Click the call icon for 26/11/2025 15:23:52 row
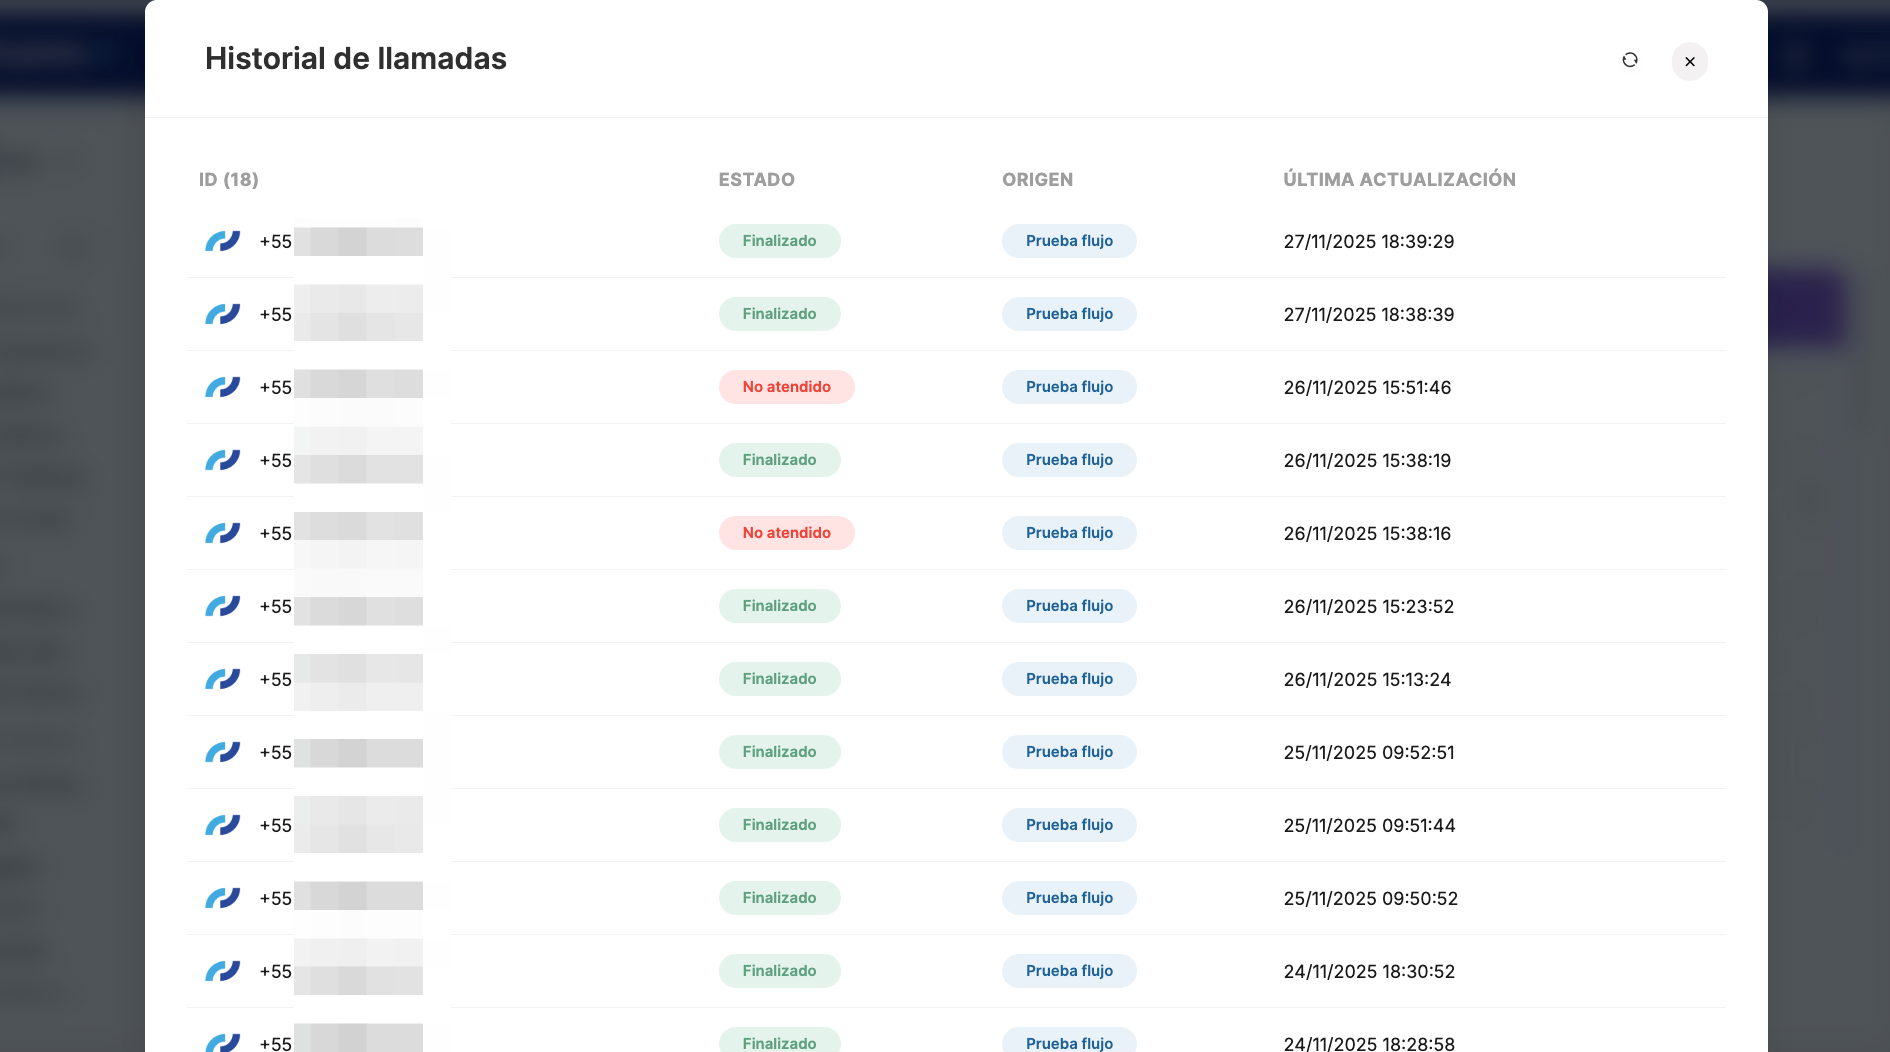Viewport: 1890px width, 1052px height. click(222, 606)
